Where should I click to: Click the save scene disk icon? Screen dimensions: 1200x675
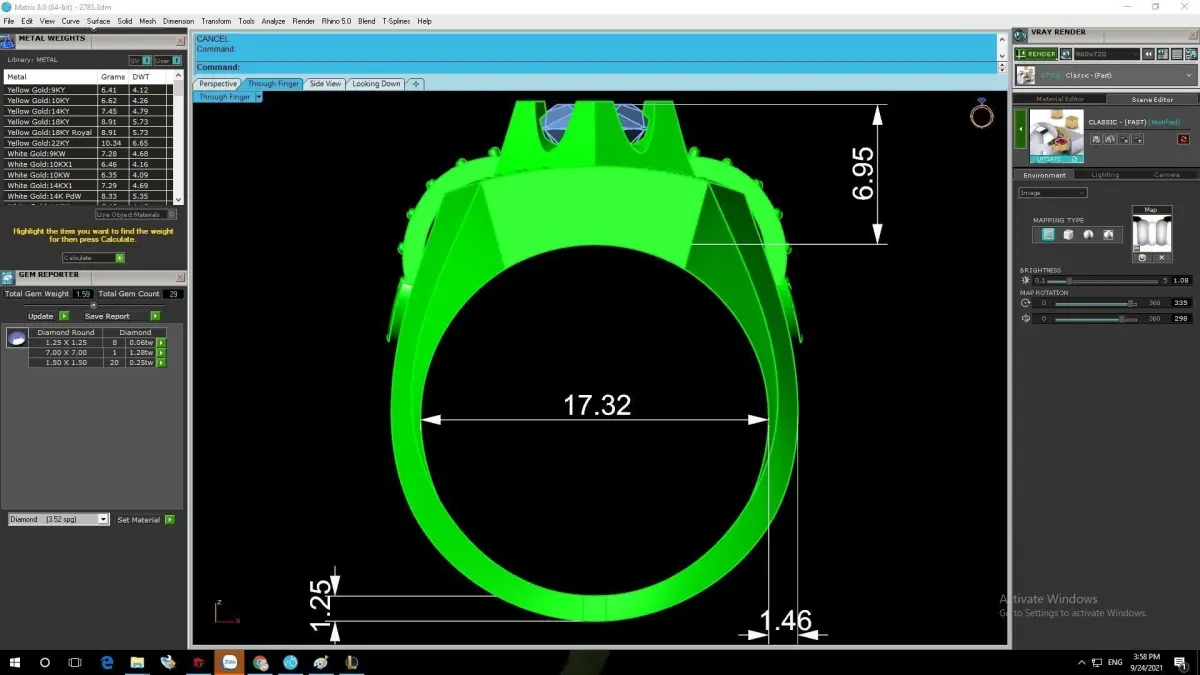pyautogui.click(x=1097, y=139)
